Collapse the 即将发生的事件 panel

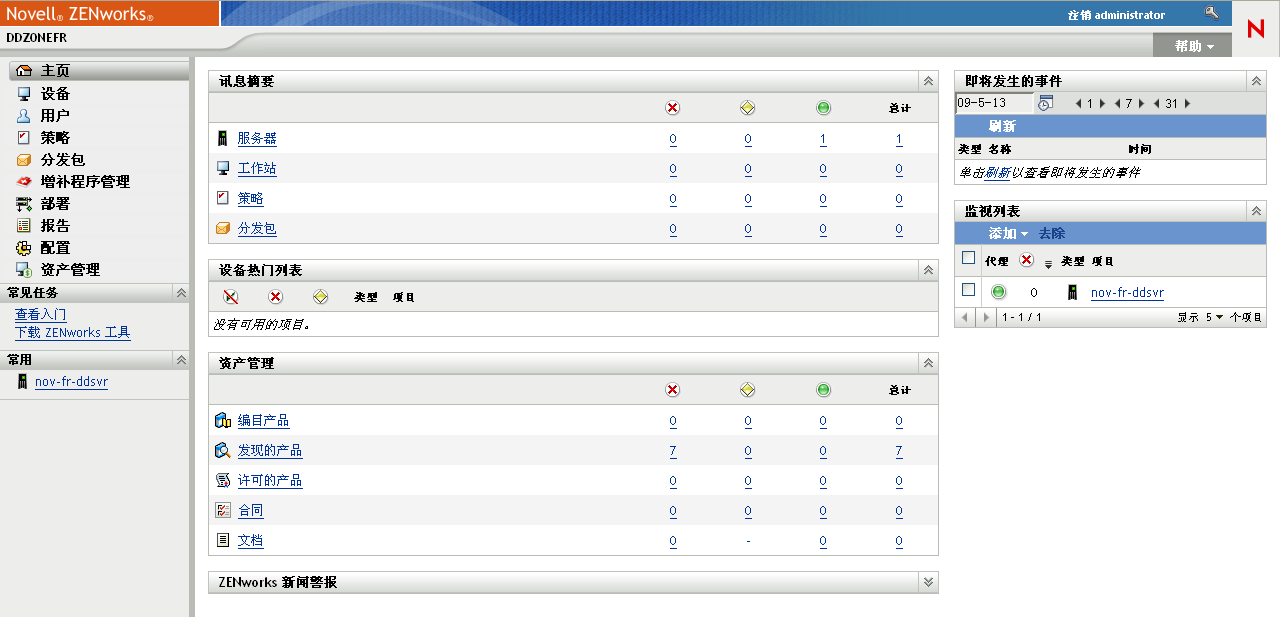1256,81
